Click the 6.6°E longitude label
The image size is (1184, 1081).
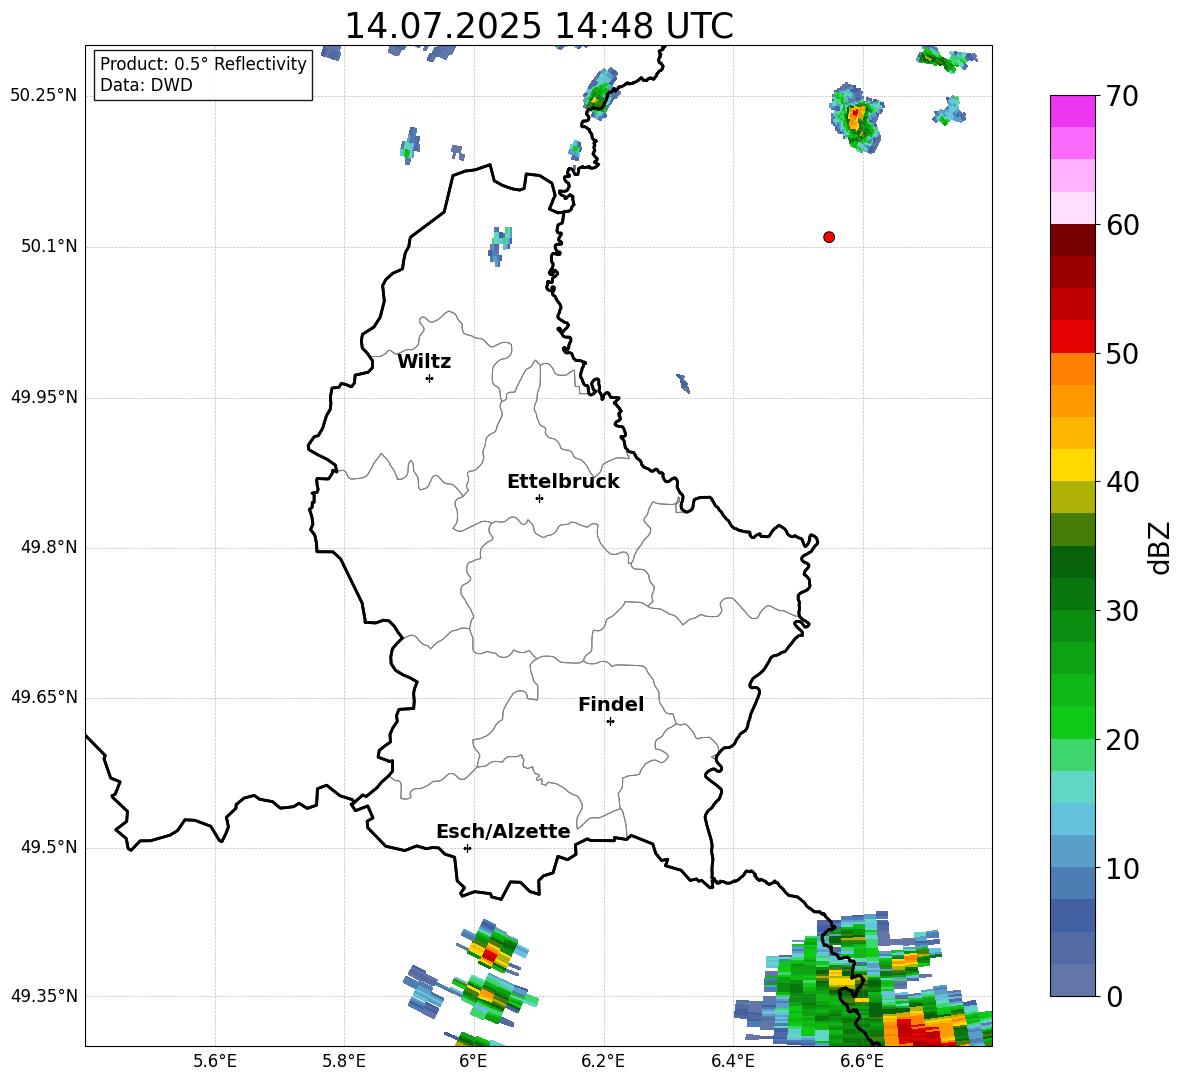pos(862,1061)
